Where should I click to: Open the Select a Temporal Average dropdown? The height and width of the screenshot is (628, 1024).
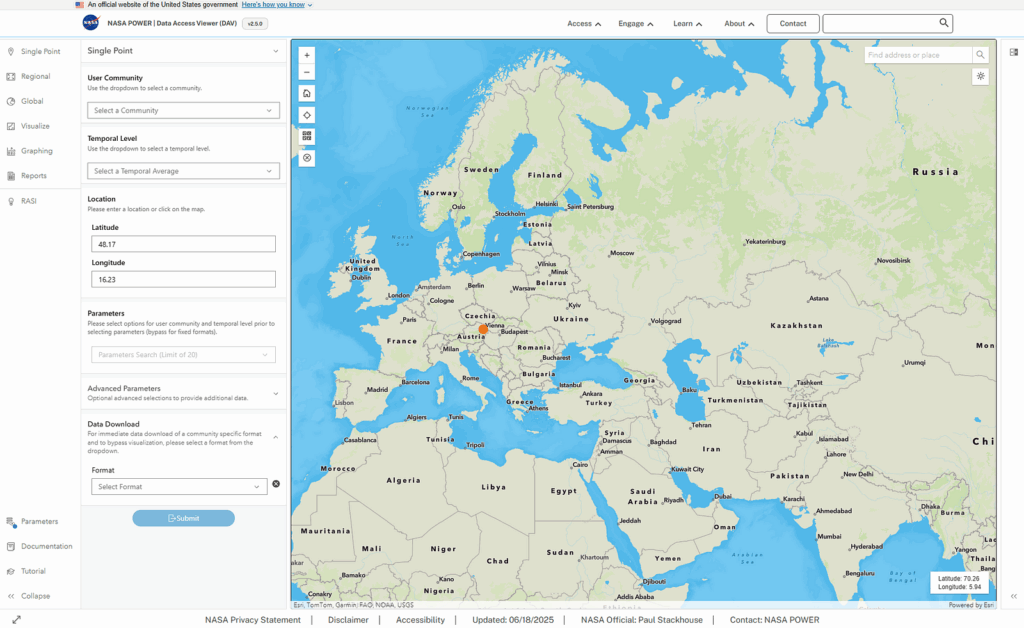click(184, 171)
